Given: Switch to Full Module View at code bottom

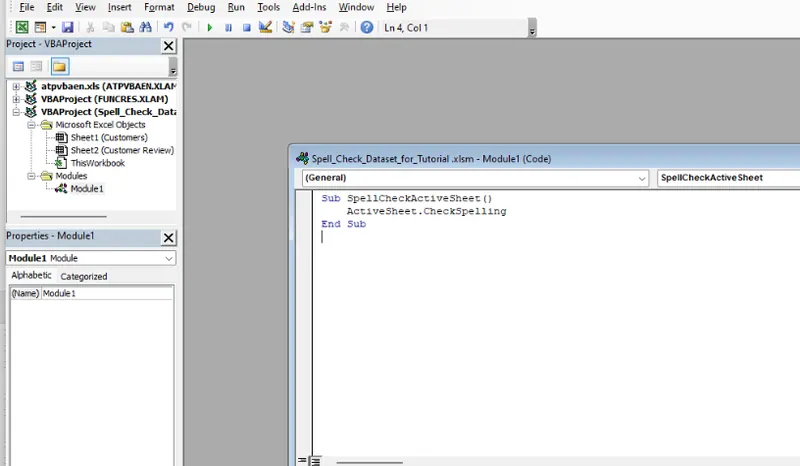Looking at the screenshot, I should 314,460.
